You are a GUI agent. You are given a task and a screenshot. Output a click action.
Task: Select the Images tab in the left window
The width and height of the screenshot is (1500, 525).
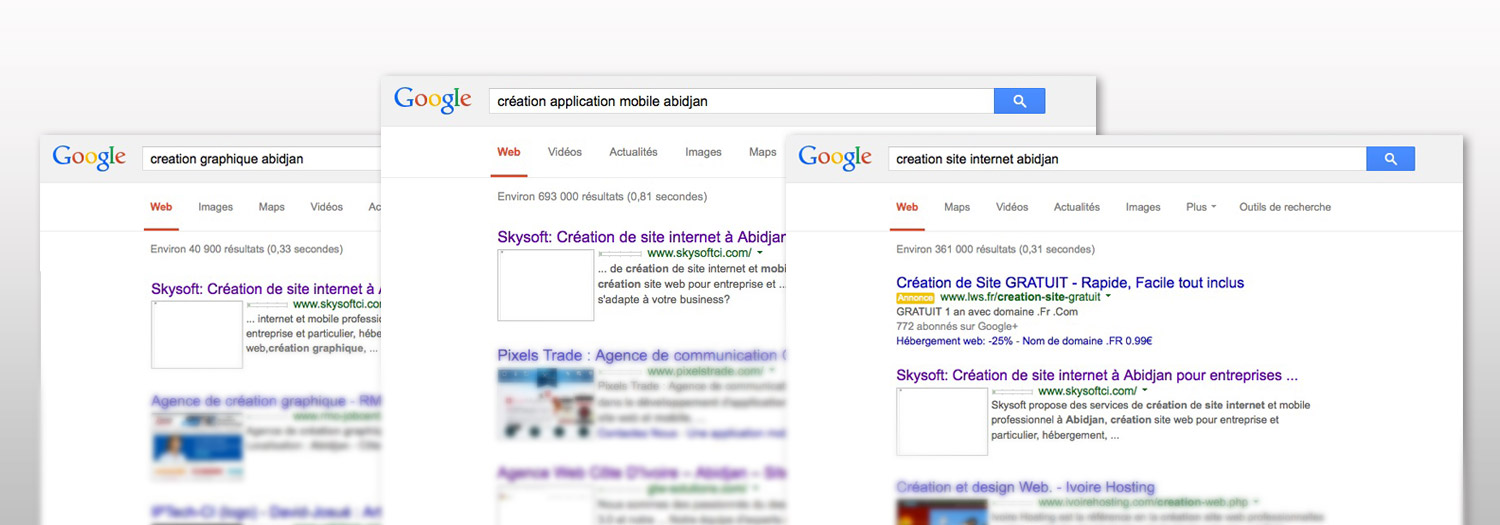[215, 207]
